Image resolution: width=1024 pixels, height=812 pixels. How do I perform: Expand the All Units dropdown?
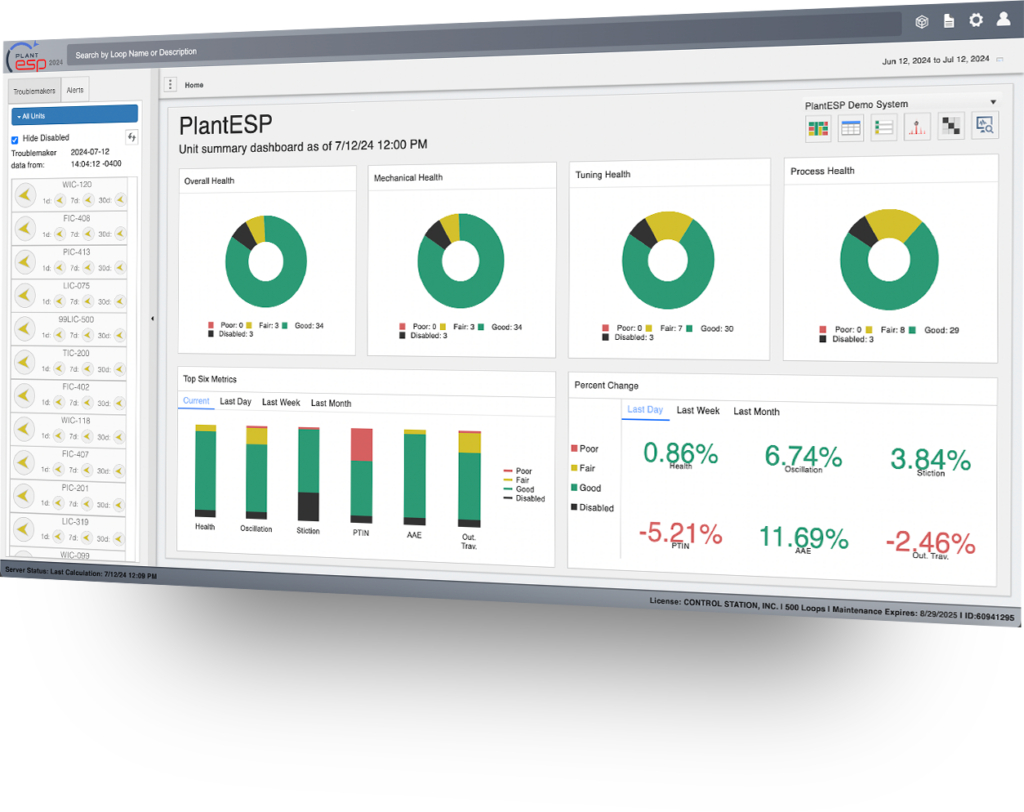tap(74, 115)
